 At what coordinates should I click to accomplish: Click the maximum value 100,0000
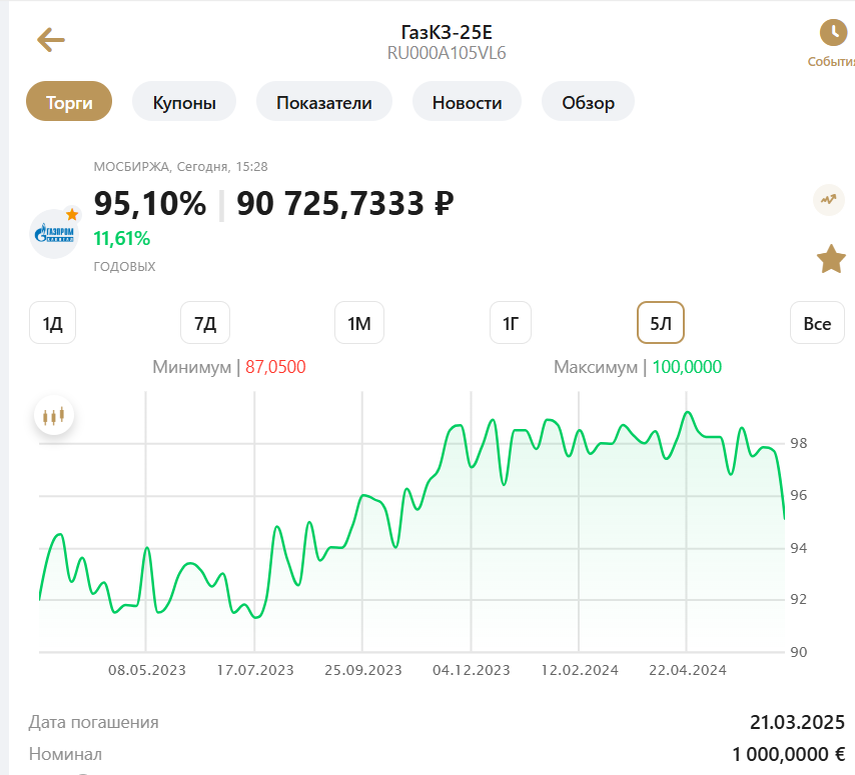(x=687, y=367)
